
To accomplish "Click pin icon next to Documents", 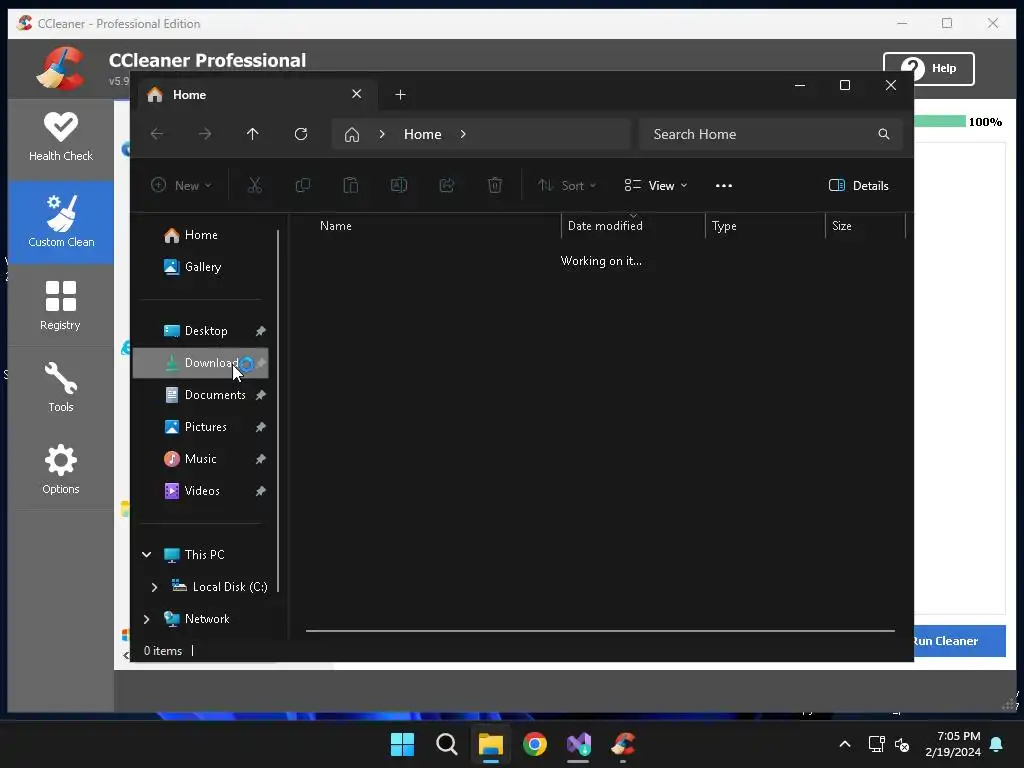I will 261,395.
